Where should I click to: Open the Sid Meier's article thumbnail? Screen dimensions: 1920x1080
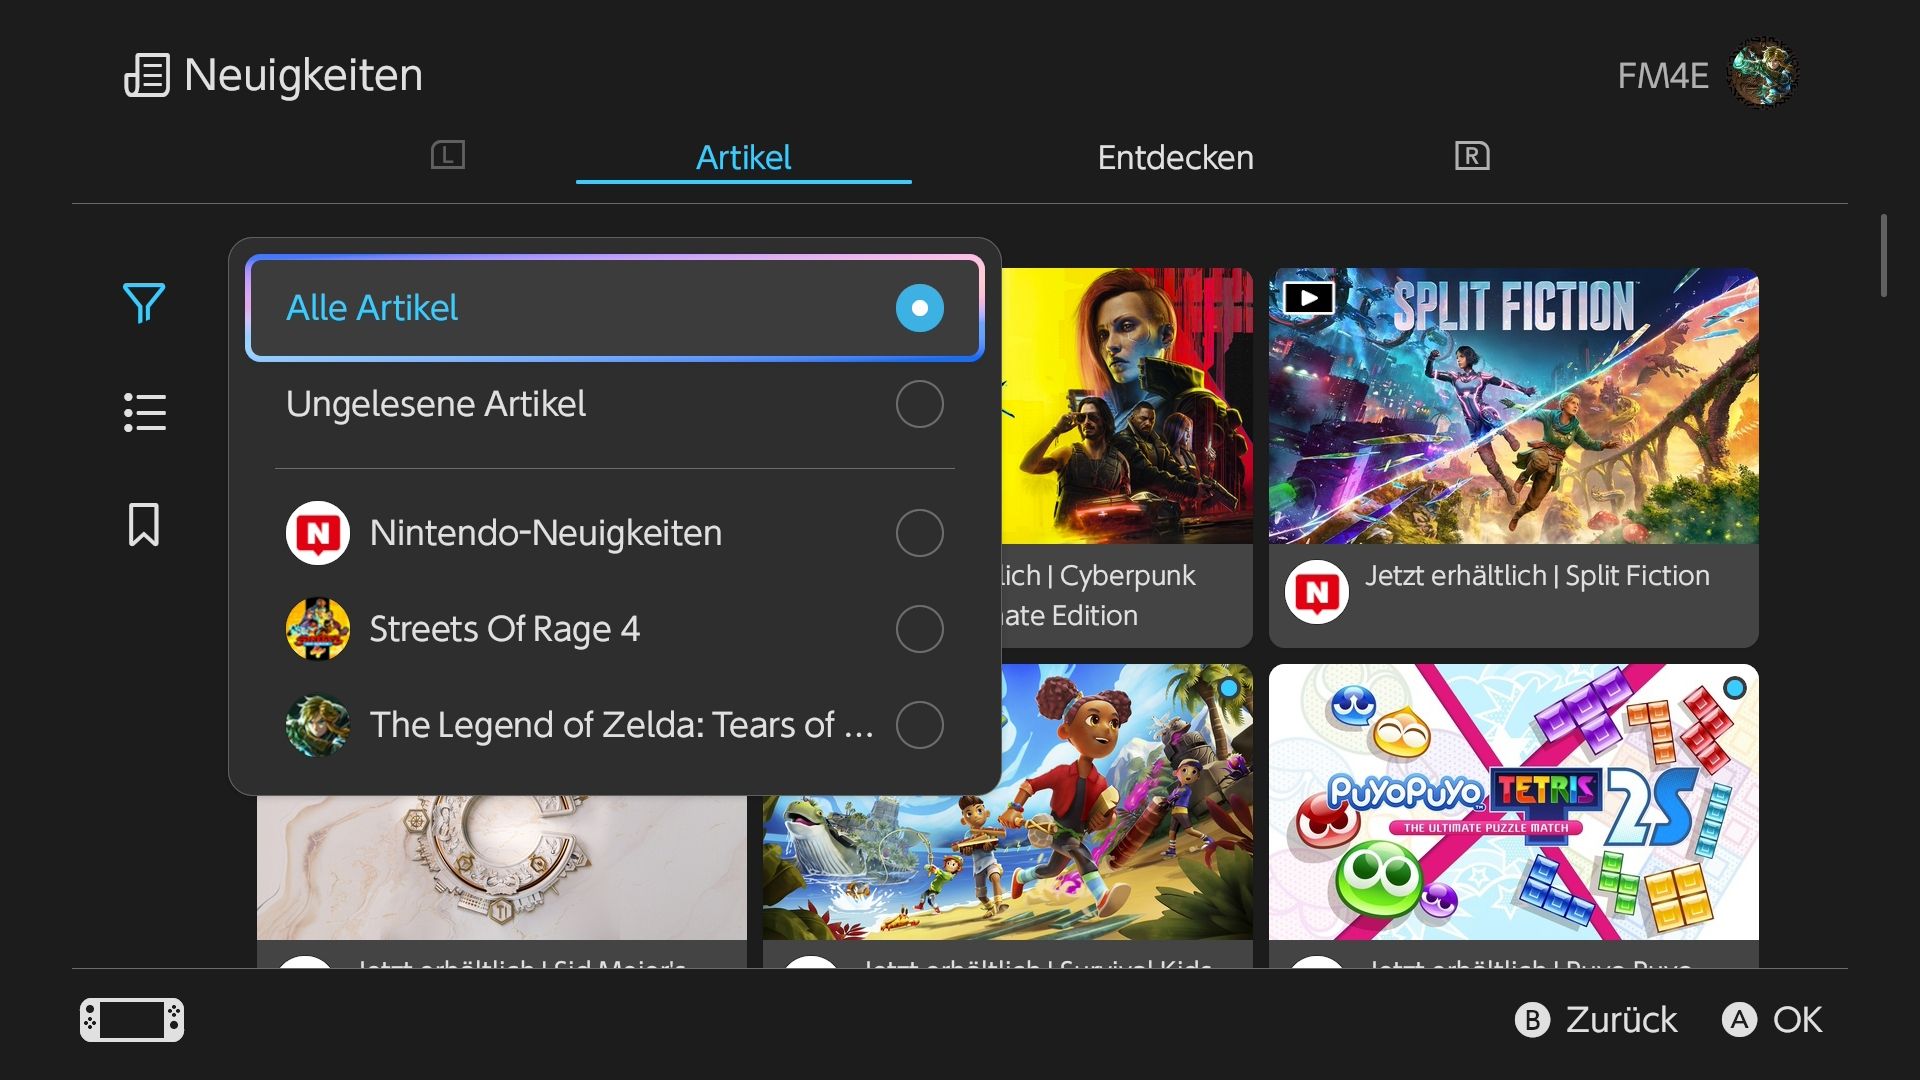tap(502, 868)
